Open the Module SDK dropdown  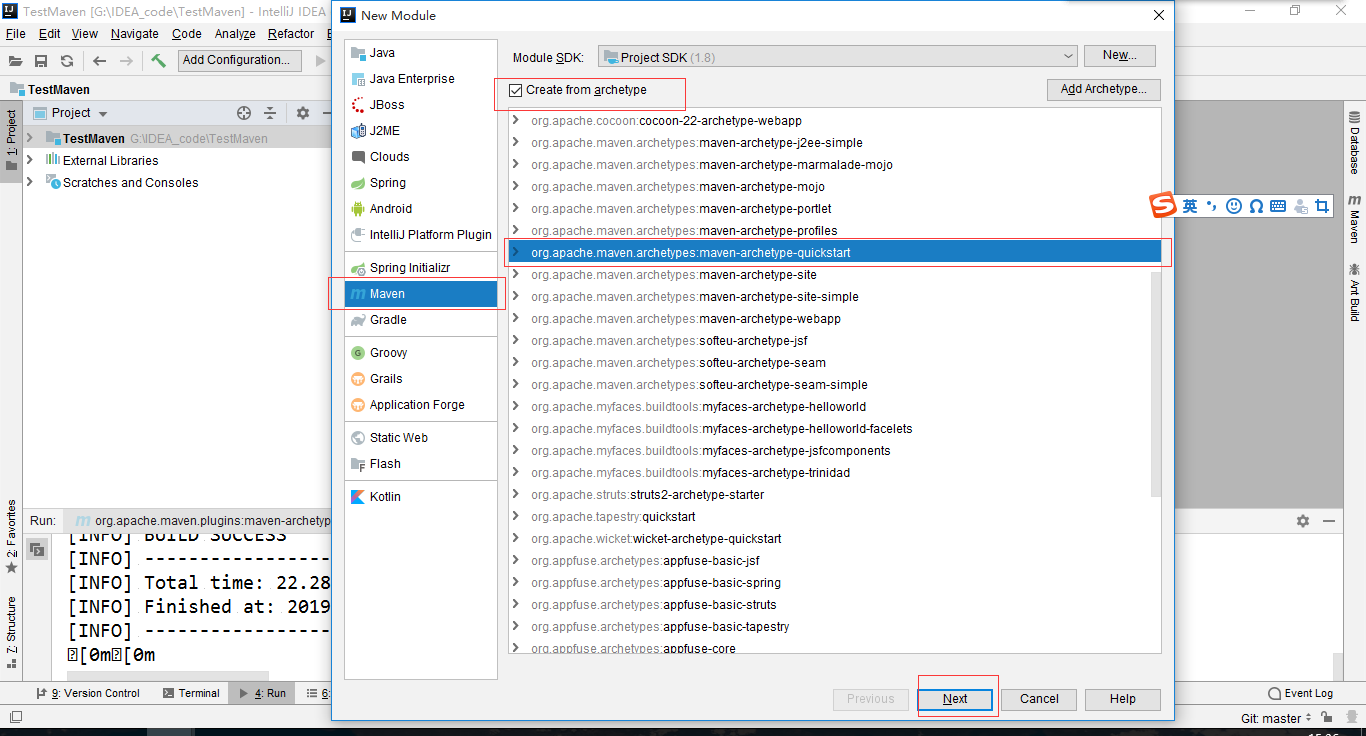click(838, 57)
